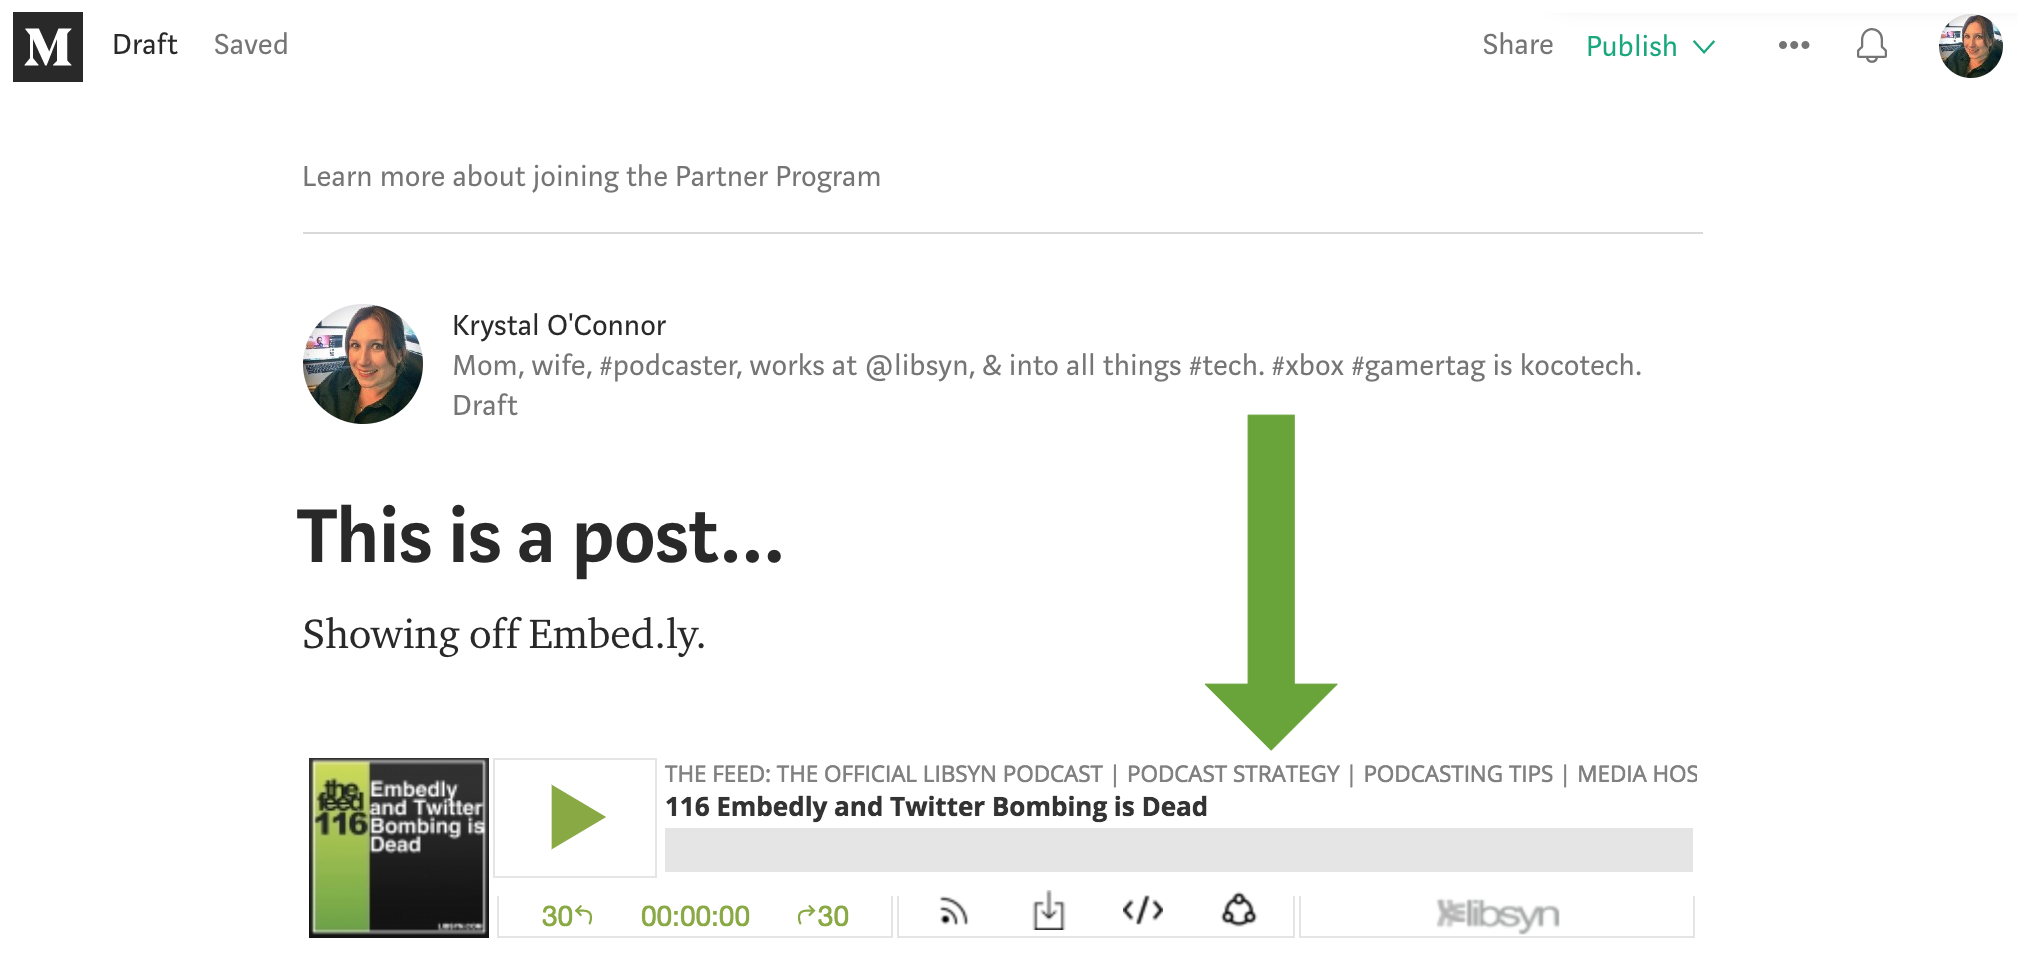
Task: Click the download episode icon
Action: [x=1048, y=911]
